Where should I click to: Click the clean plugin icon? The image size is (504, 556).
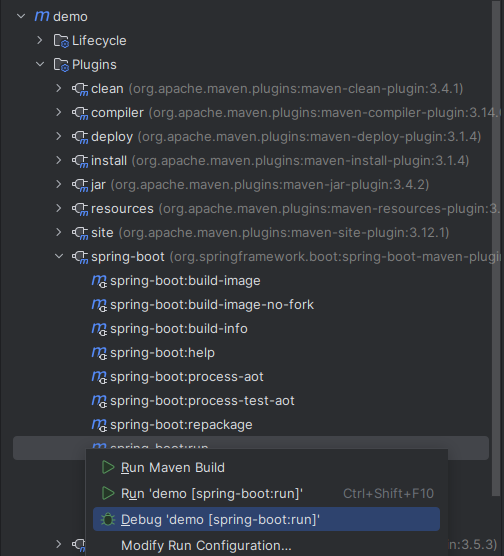coord(80,89)
